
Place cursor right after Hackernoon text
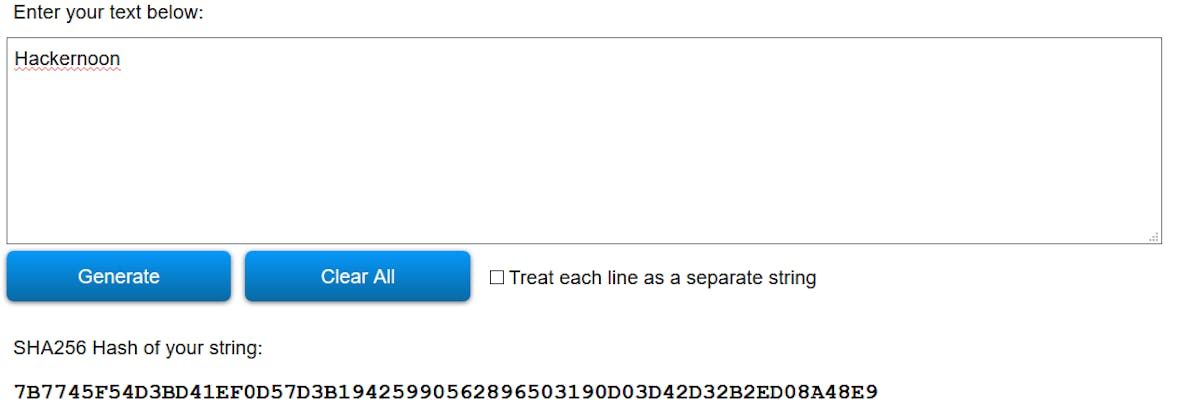pos(122,59)
